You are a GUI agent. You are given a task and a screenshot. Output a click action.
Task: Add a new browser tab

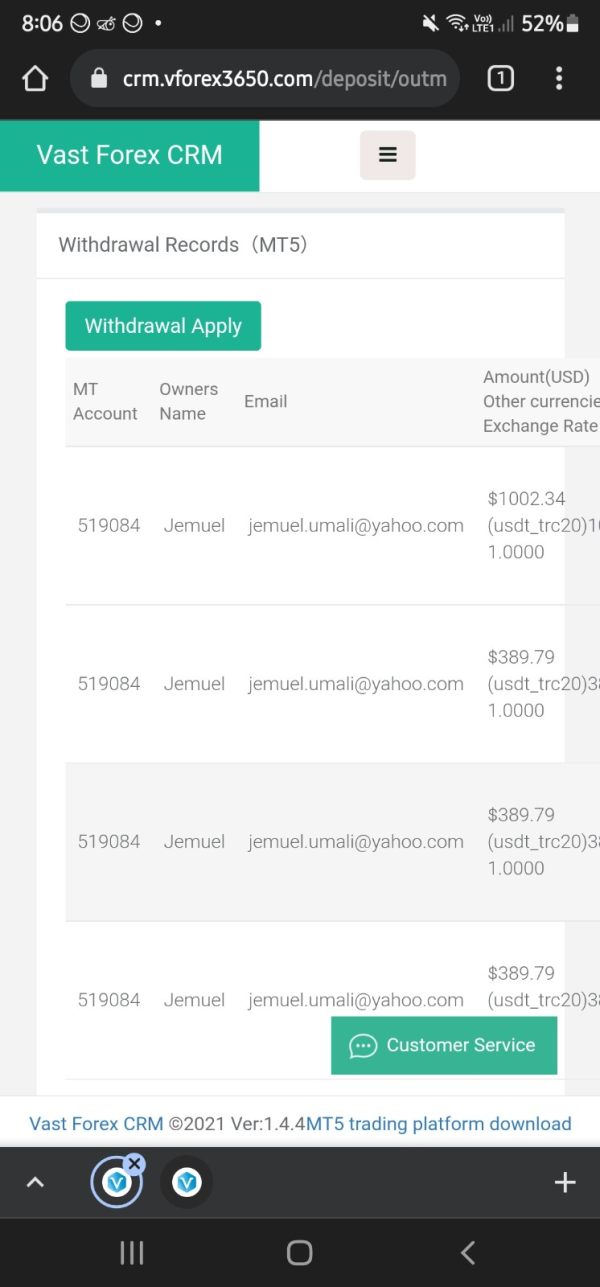click(565, 1183)
